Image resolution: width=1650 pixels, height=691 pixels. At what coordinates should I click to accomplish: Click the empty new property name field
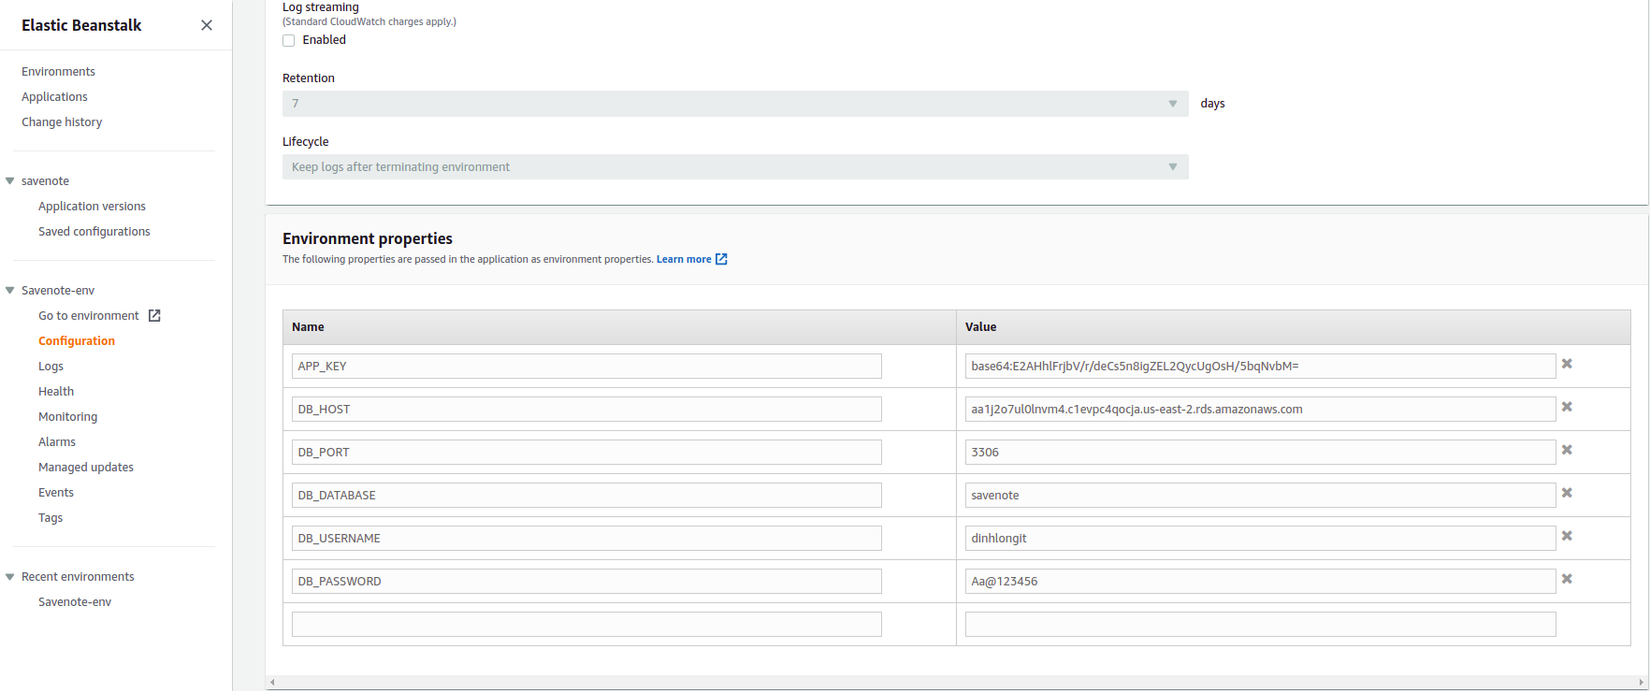click(586, 624)
